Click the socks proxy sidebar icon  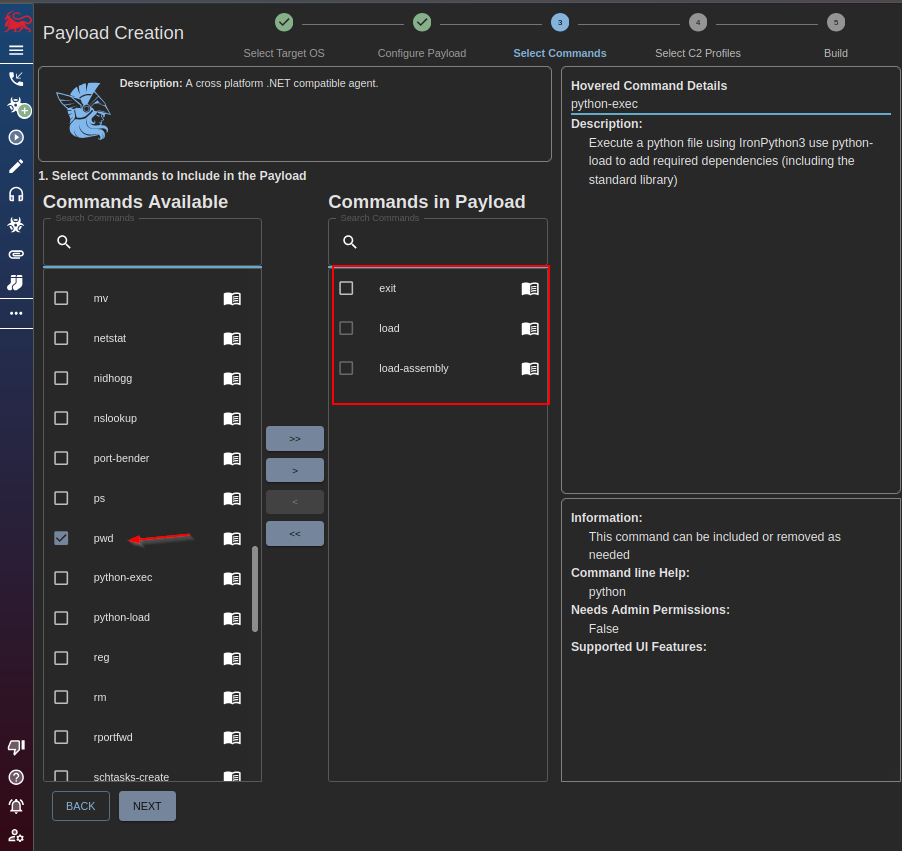tap(16, 283)
